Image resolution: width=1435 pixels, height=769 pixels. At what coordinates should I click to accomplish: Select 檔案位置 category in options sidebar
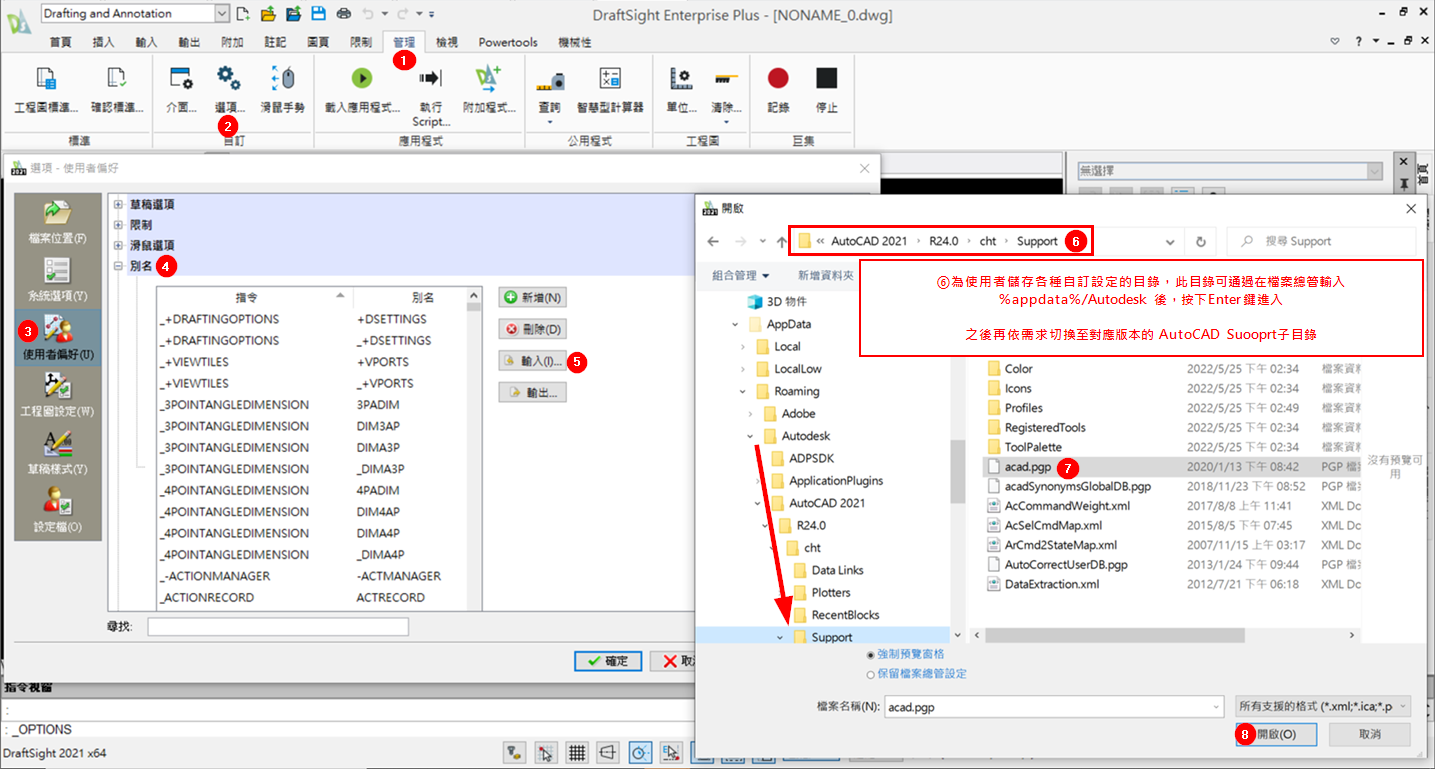[57, 221]
